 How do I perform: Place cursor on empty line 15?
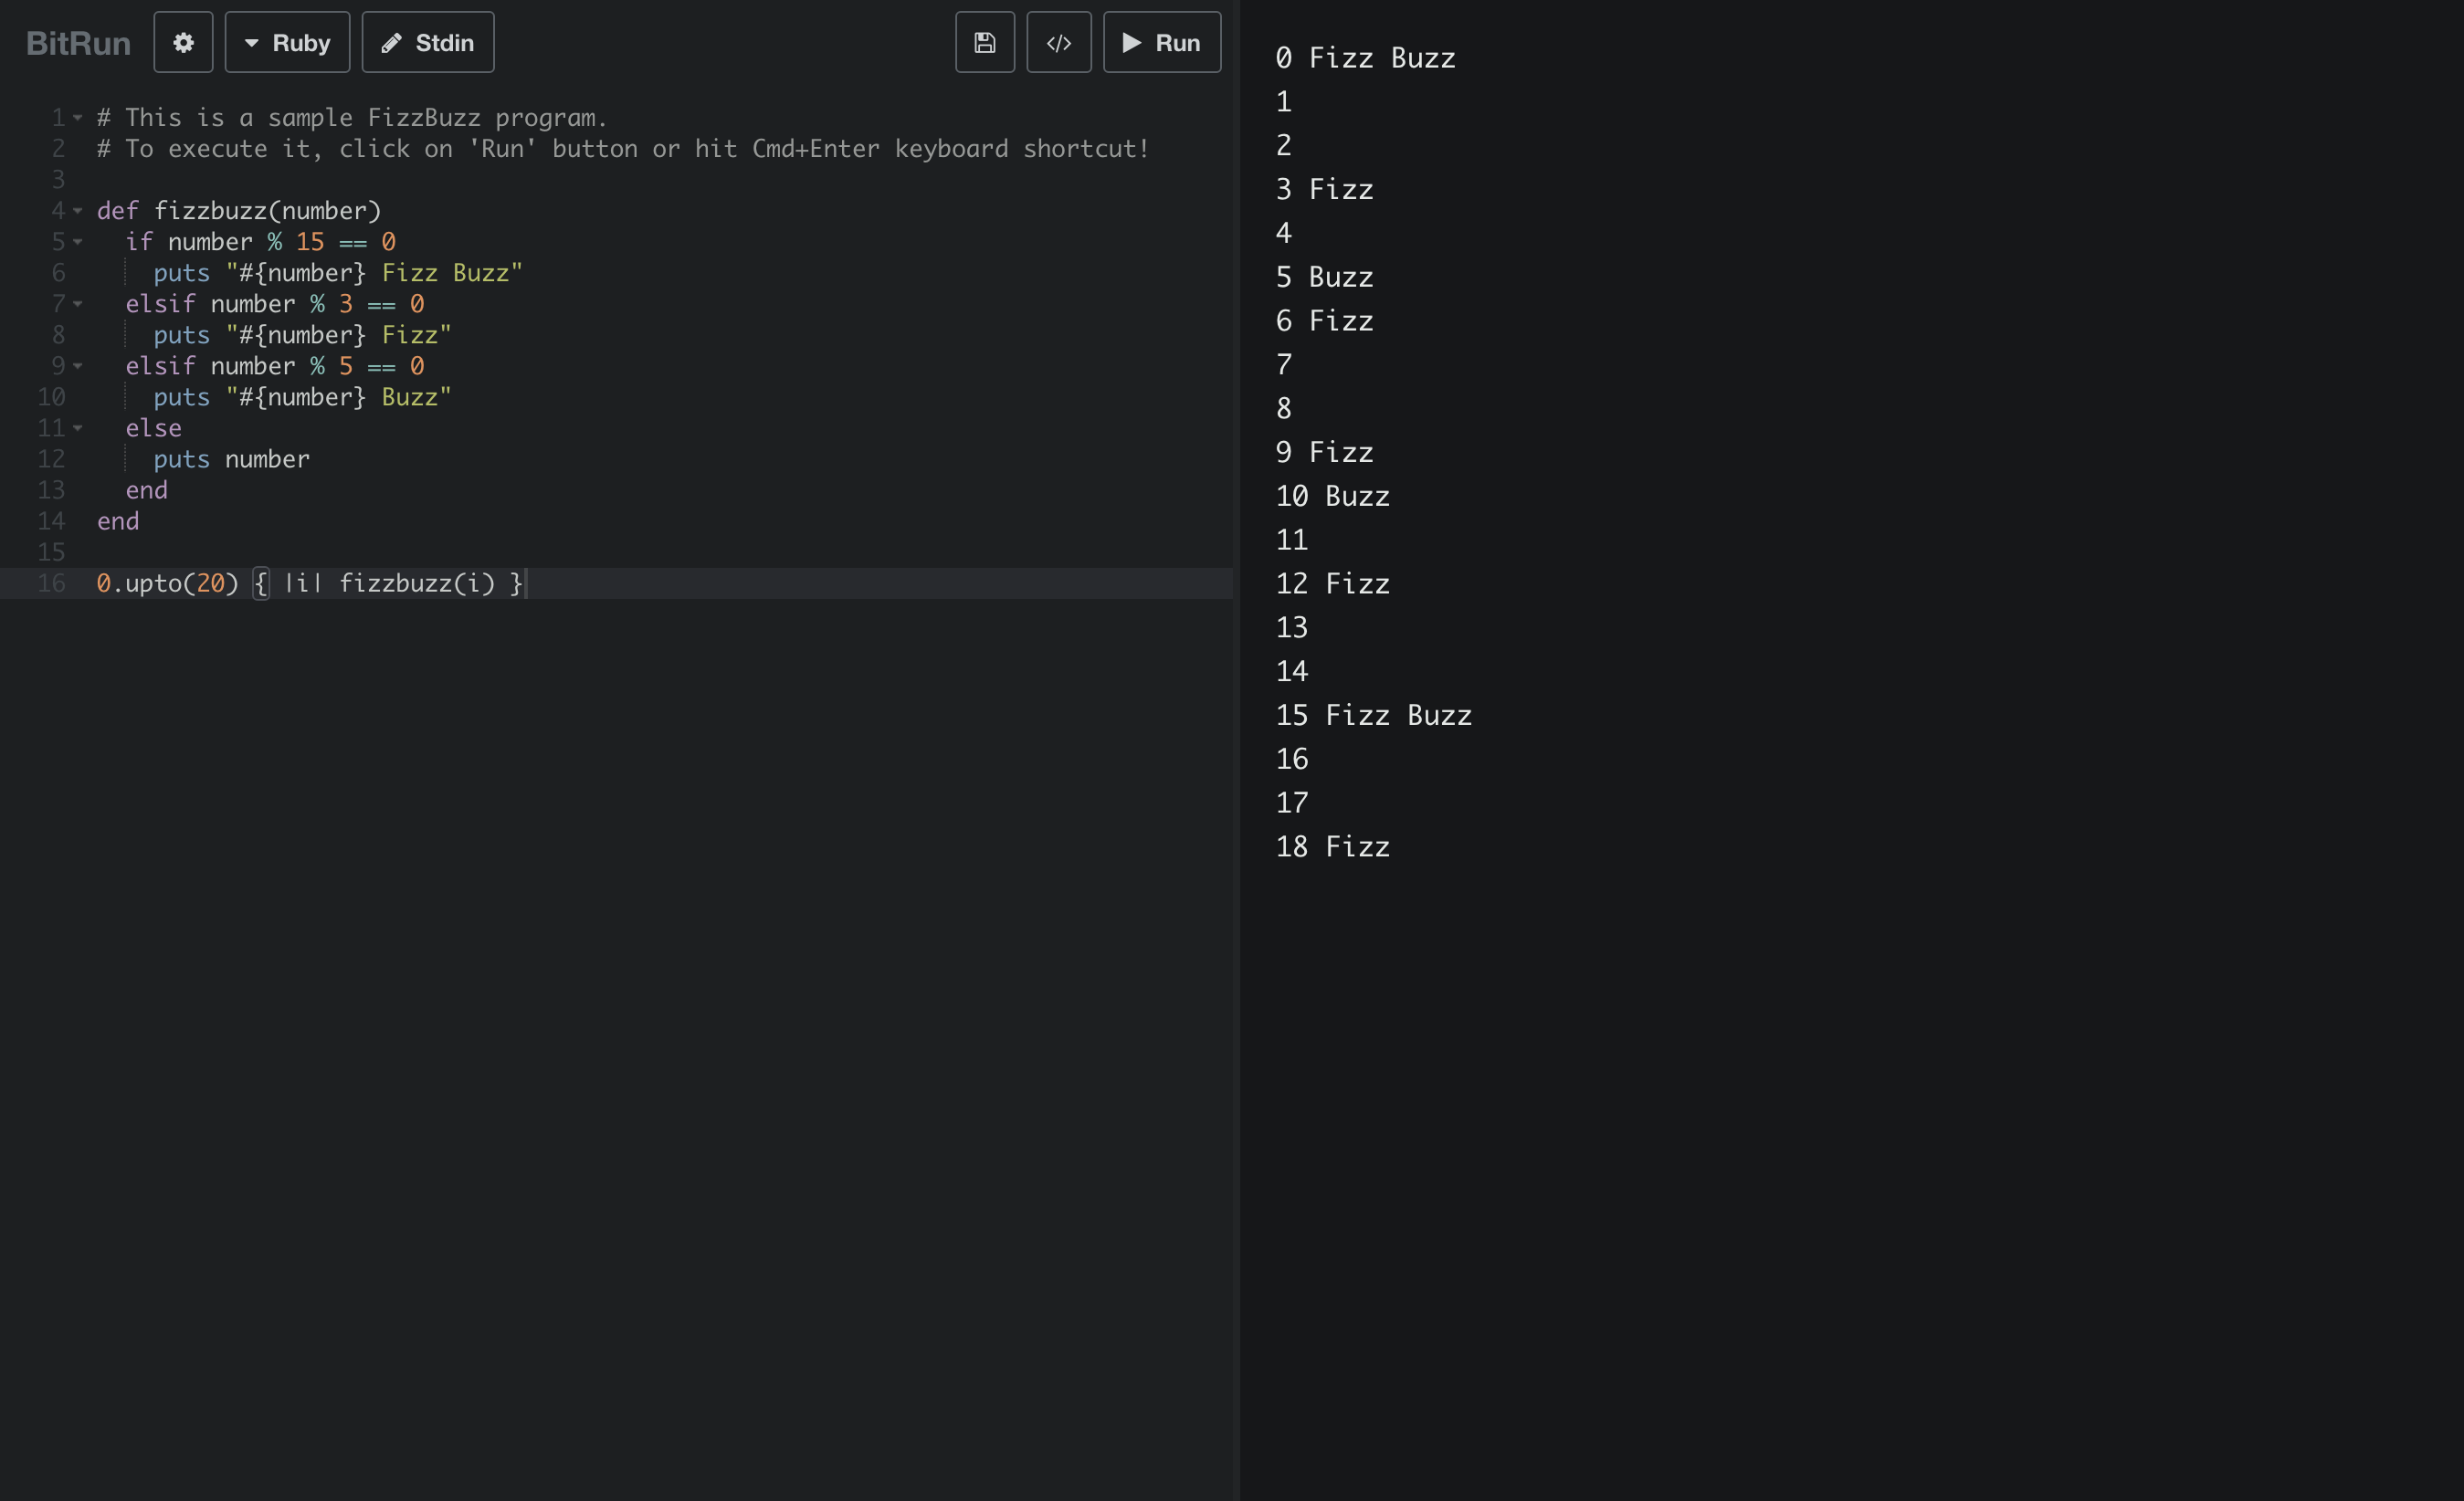[400, 552]
